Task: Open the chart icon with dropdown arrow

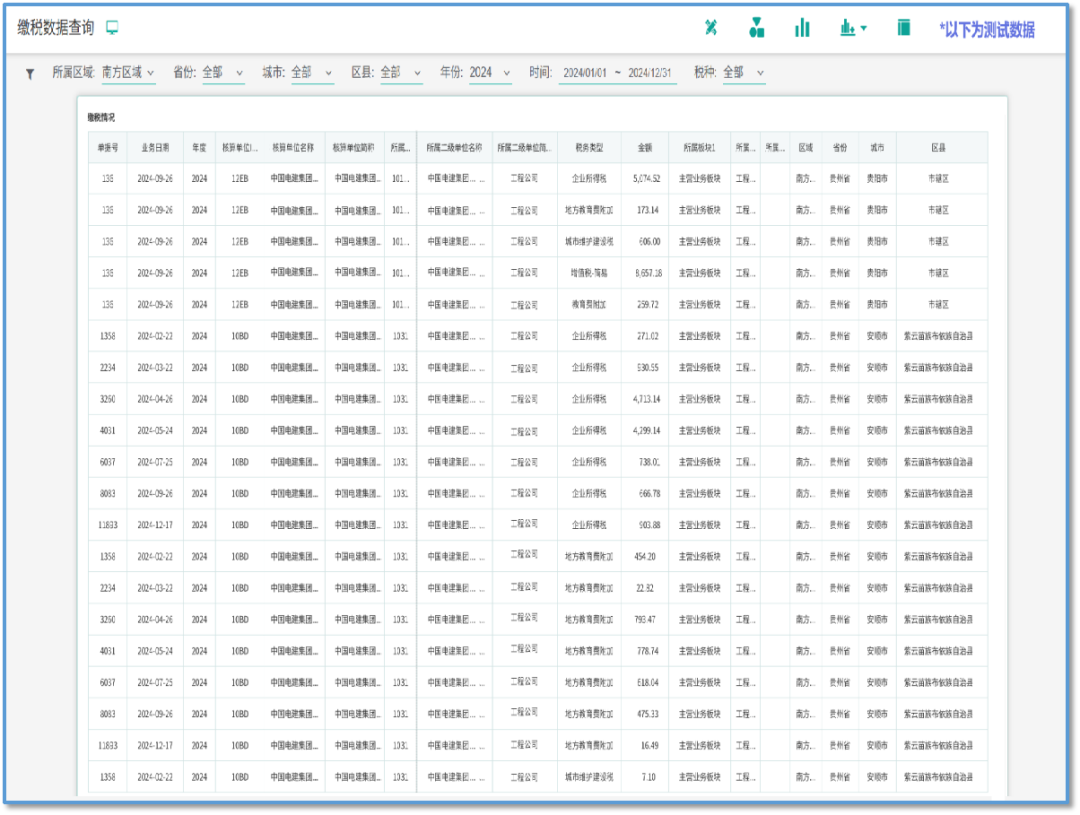Action: pos(853,28)
